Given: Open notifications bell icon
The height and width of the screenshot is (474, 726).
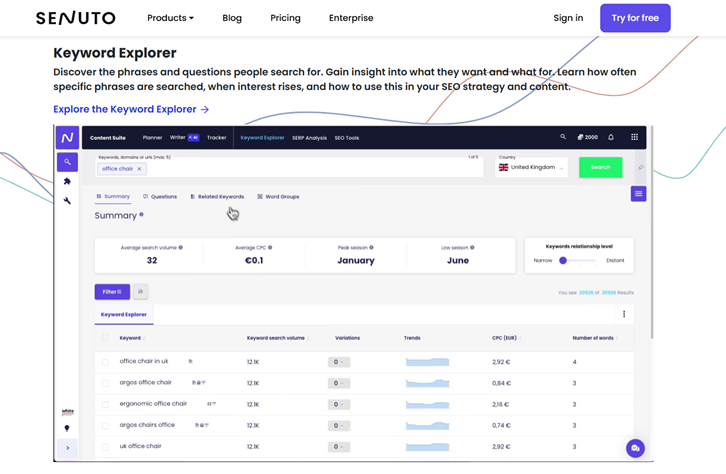Looking at the screenshot, I should point(611,137).
